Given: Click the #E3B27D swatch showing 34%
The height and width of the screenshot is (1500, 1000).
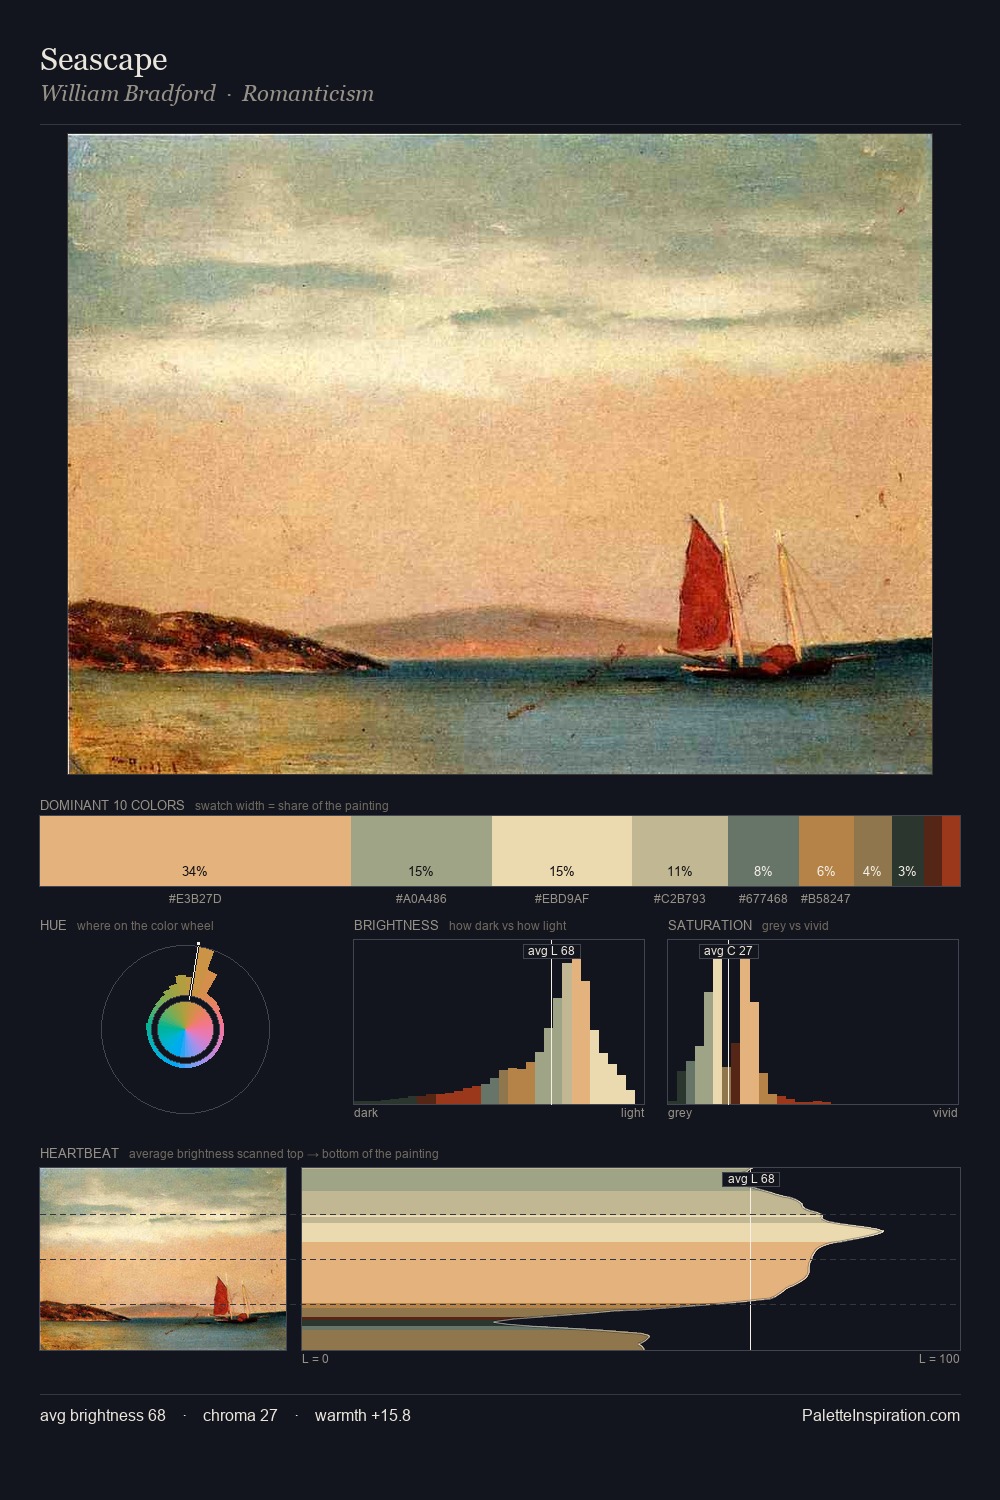Looking at the screenshot, I should pos(195,851).
